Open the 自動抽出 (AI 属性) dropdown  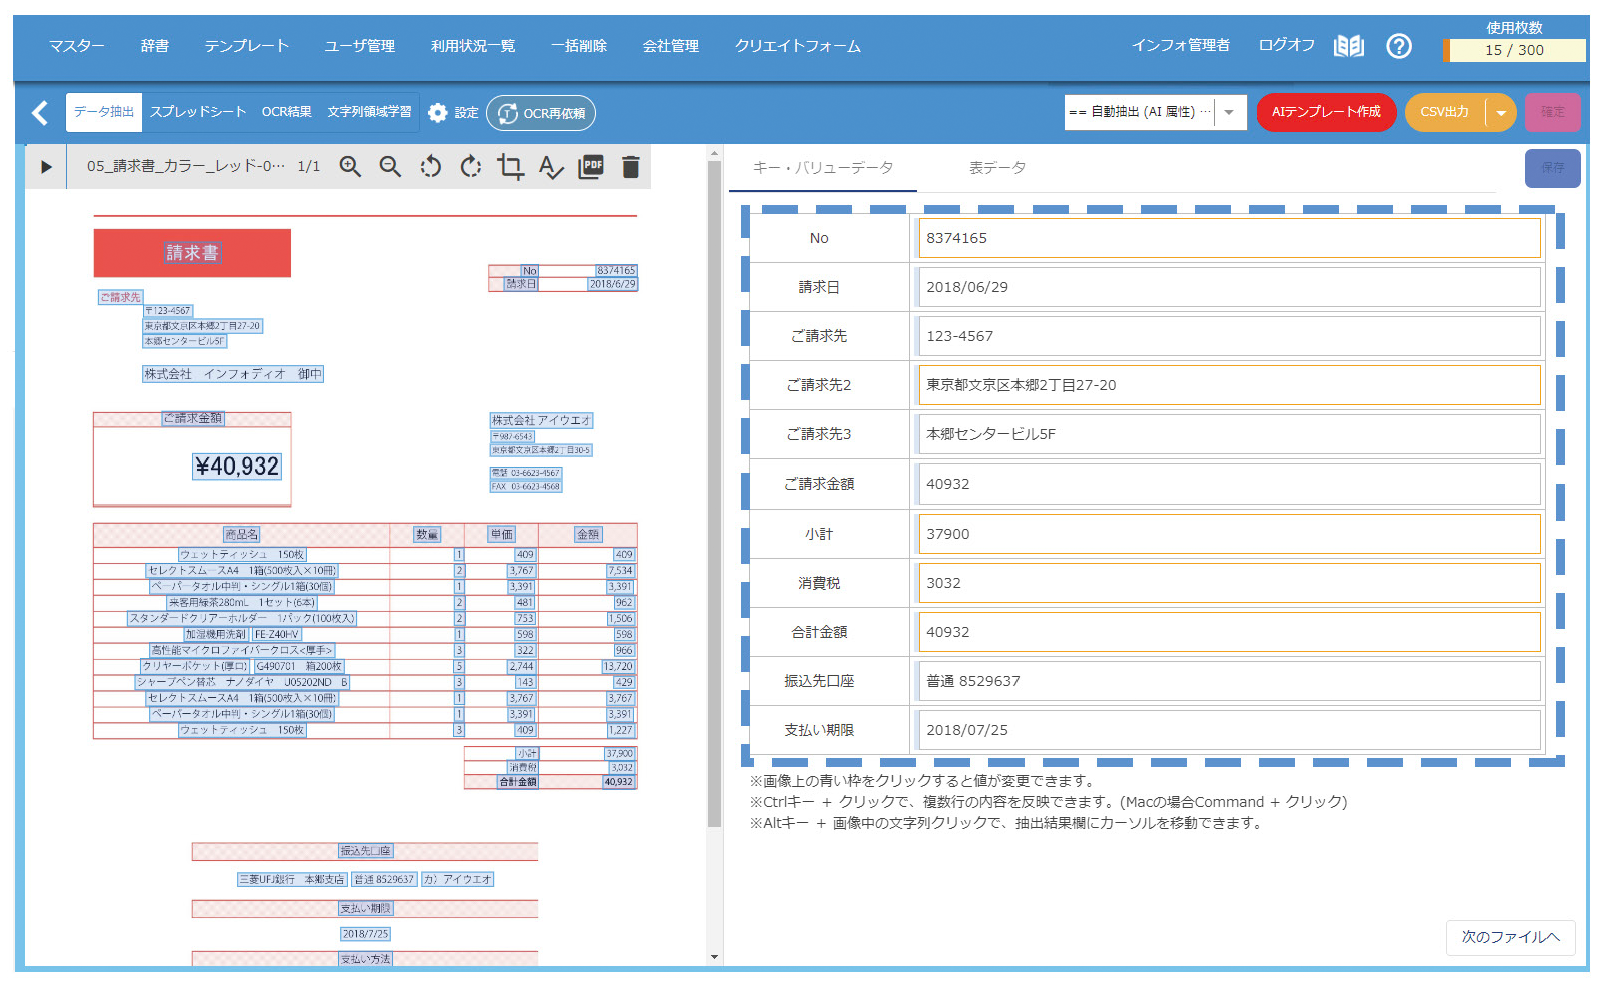tap(1155, 112)
